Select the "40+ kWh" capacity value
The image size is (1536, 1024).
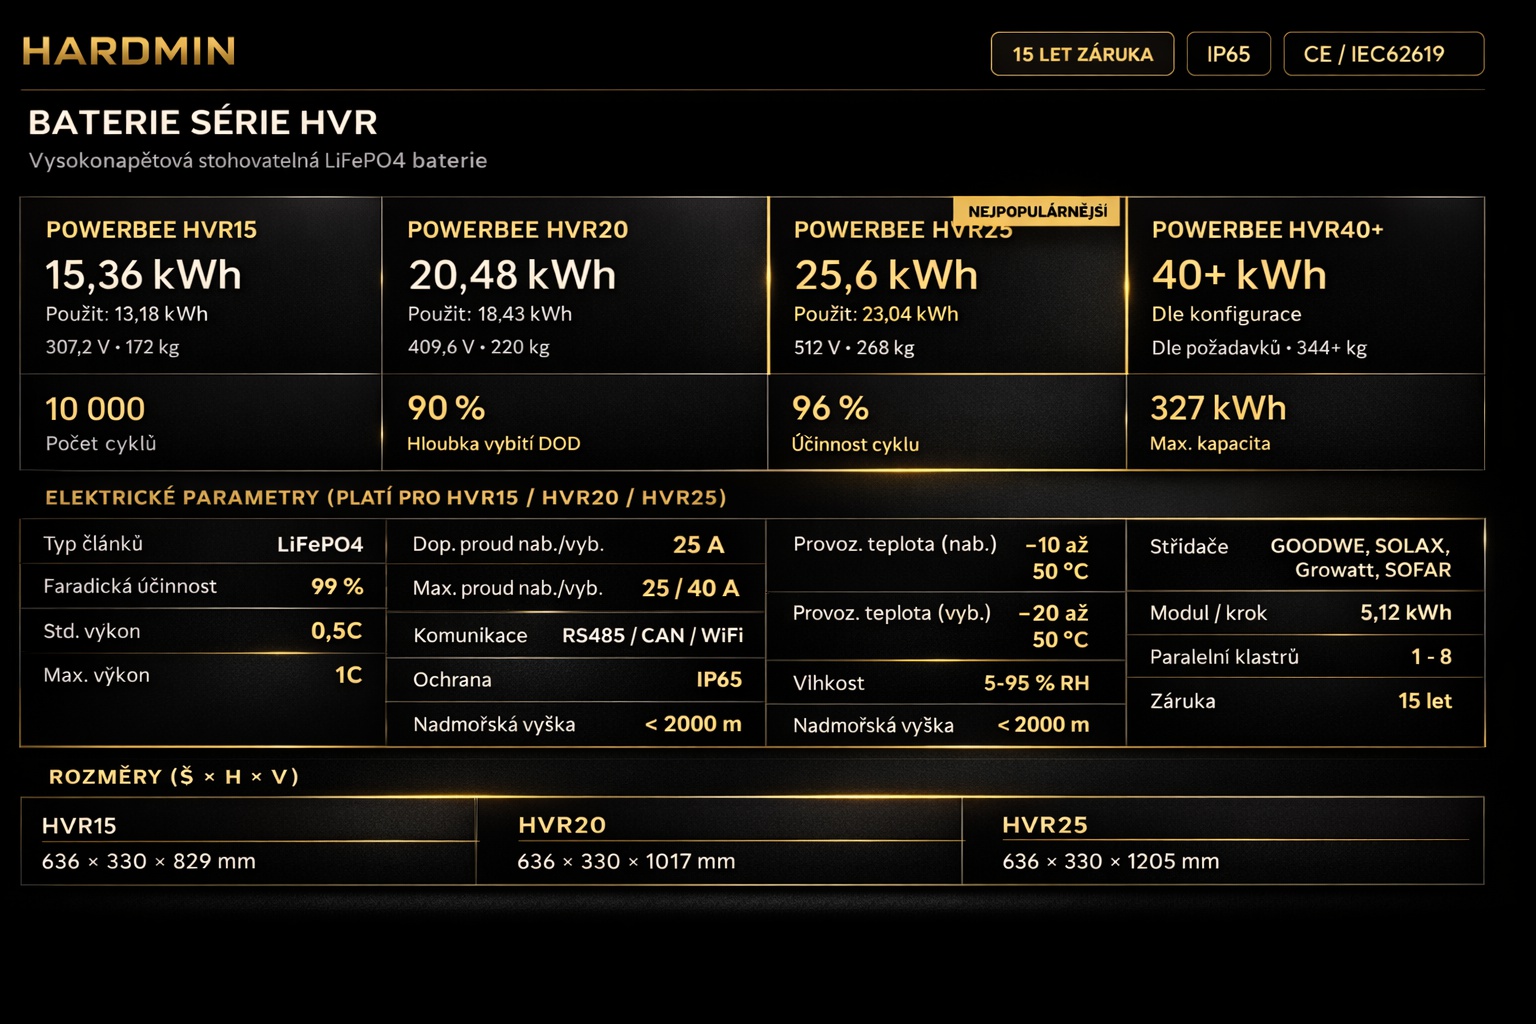(1239, 275)
